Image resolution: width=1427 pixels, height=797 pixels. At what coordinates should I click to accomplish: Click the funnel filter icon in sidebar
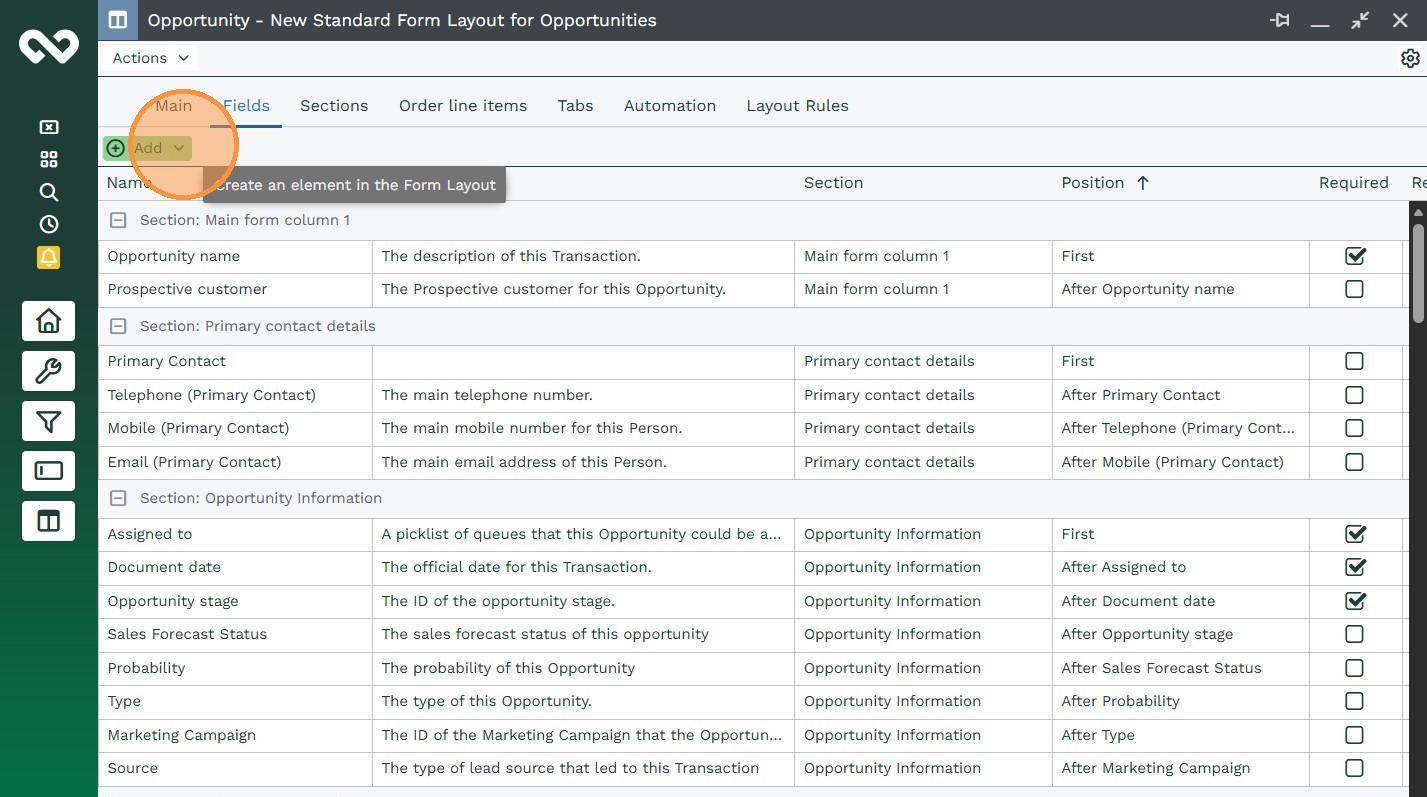coord(48,421)
